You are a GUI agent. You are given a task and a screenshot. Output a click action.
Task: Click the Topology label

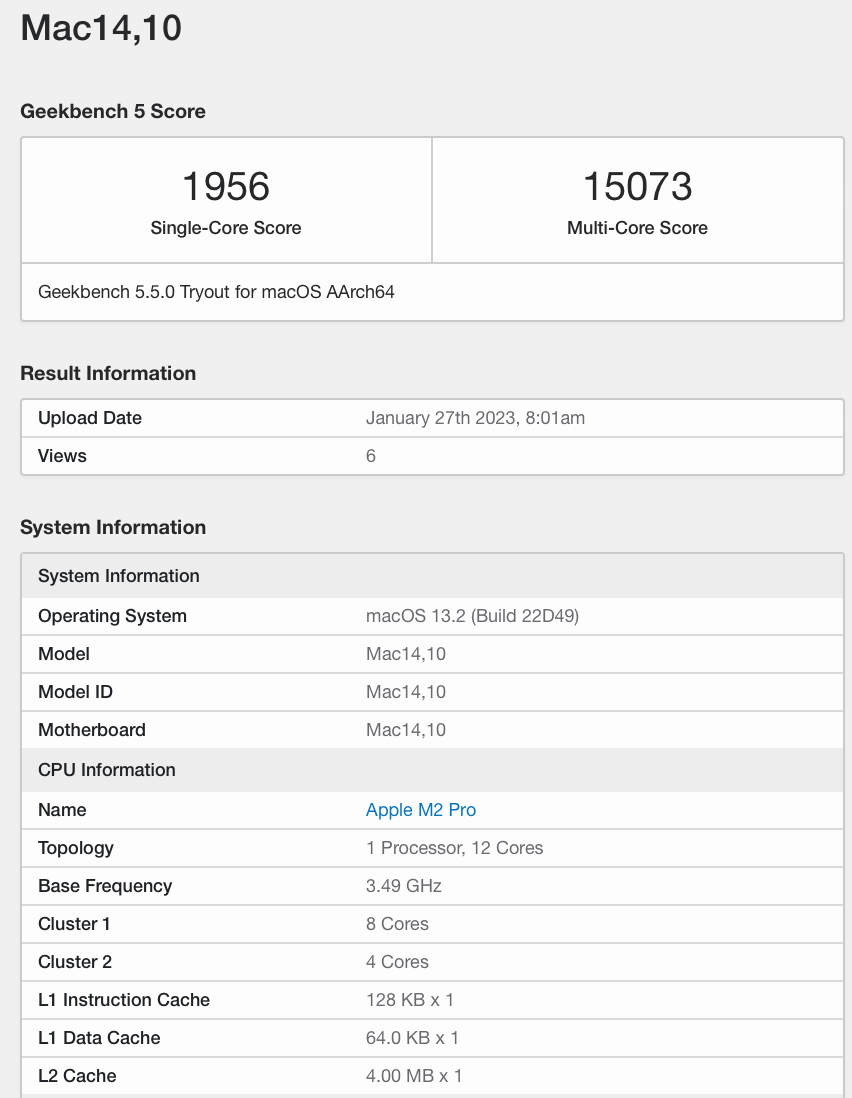point(76,848)
